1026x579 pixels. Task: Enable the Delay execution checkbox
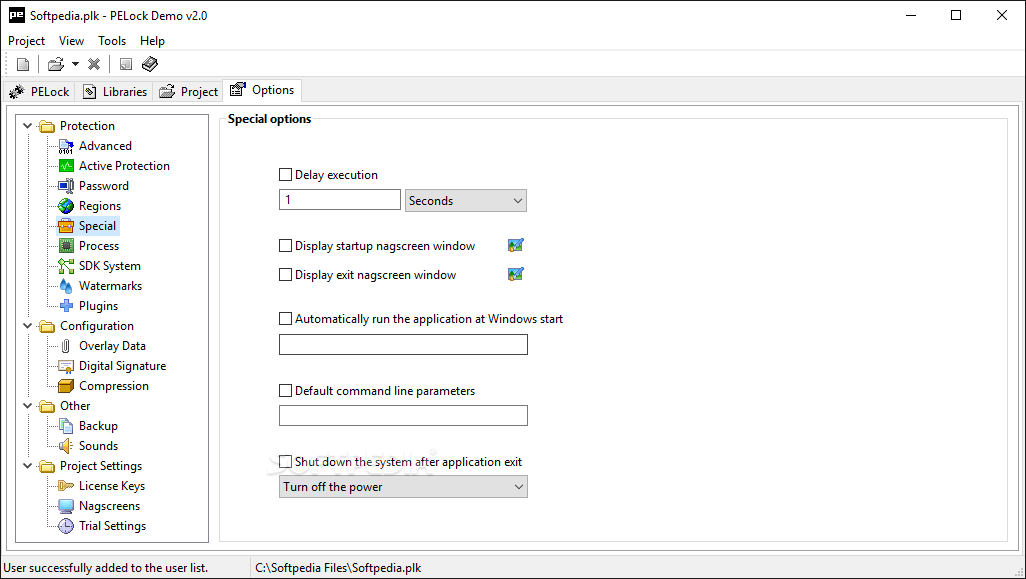click(285, 175)
